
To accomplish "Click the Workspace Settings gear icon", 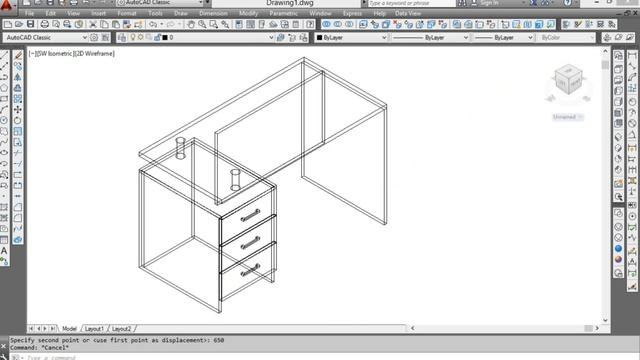I will pyautogui.click(x=94, y=38).
